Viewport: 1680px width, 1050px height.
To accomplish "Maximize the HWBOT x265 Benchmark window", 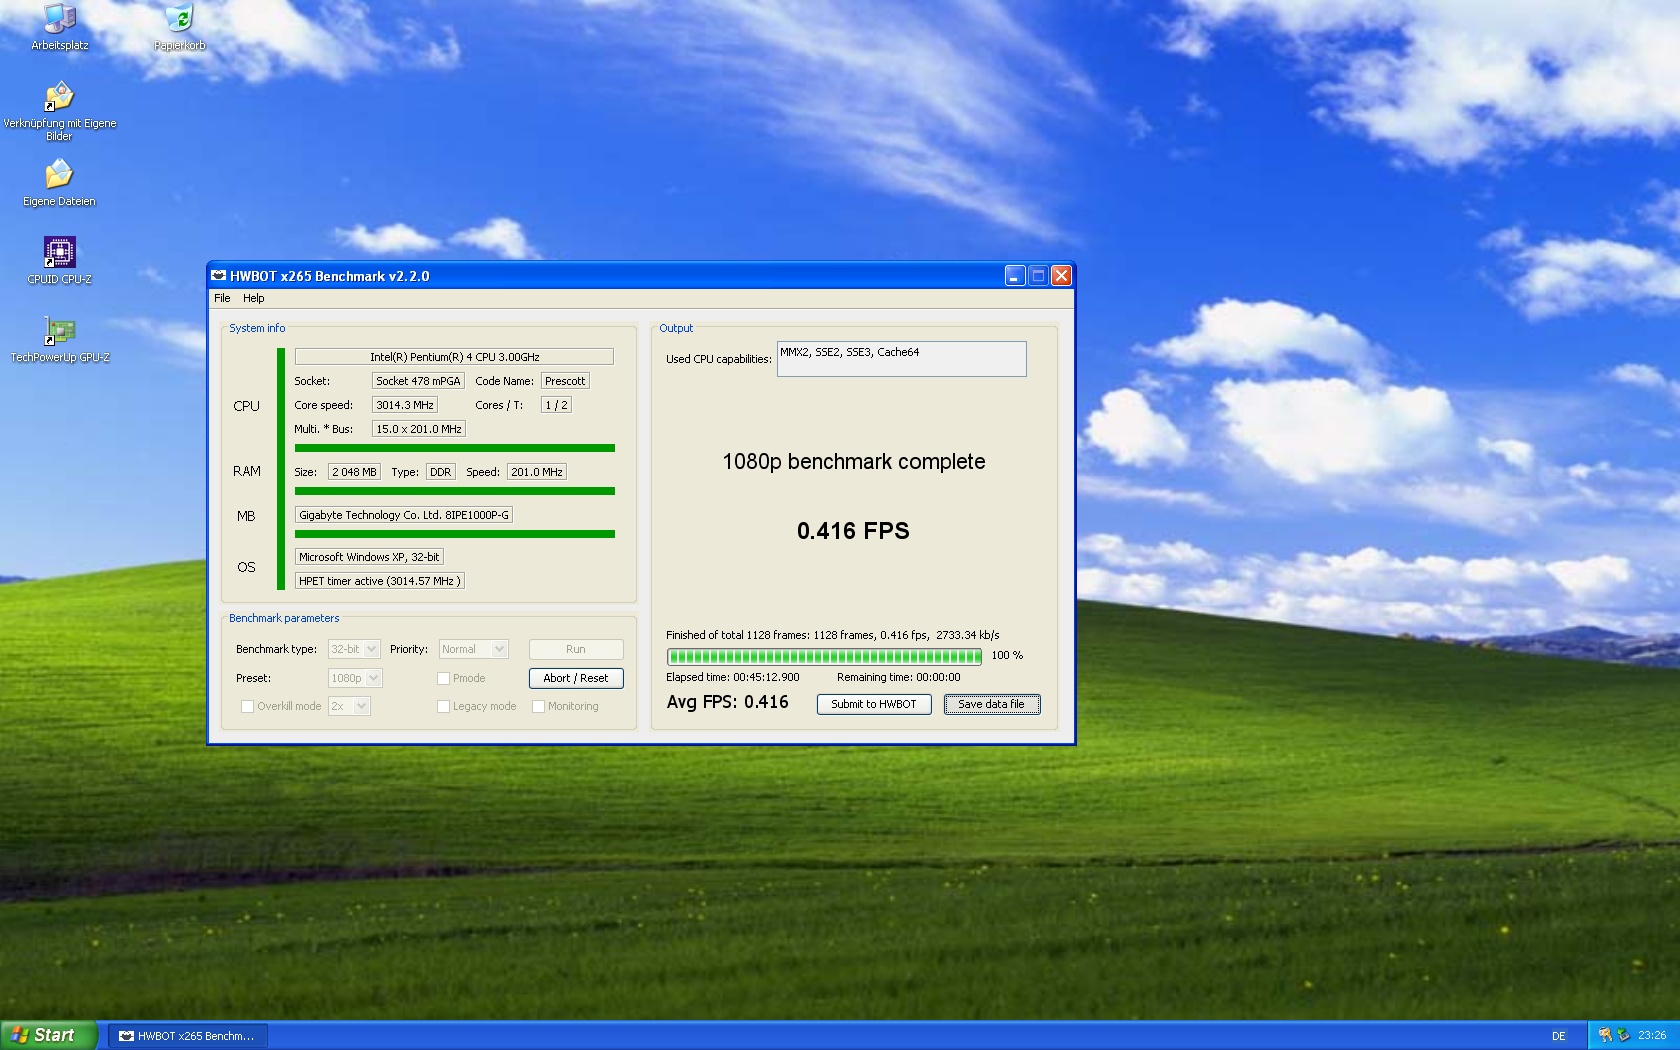I will (1038, 276).
